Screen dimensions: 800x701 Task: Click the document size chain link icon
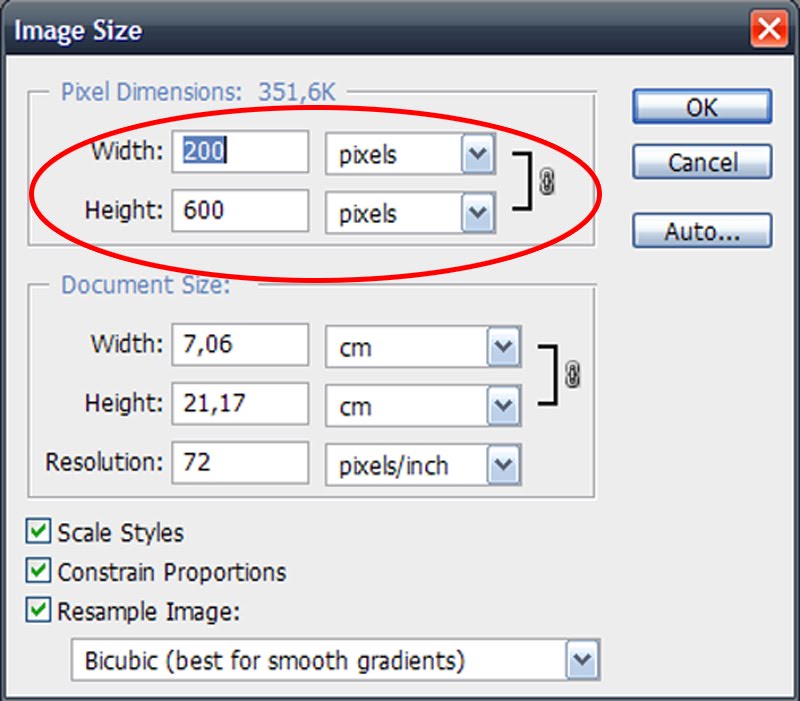pos(573,375)
